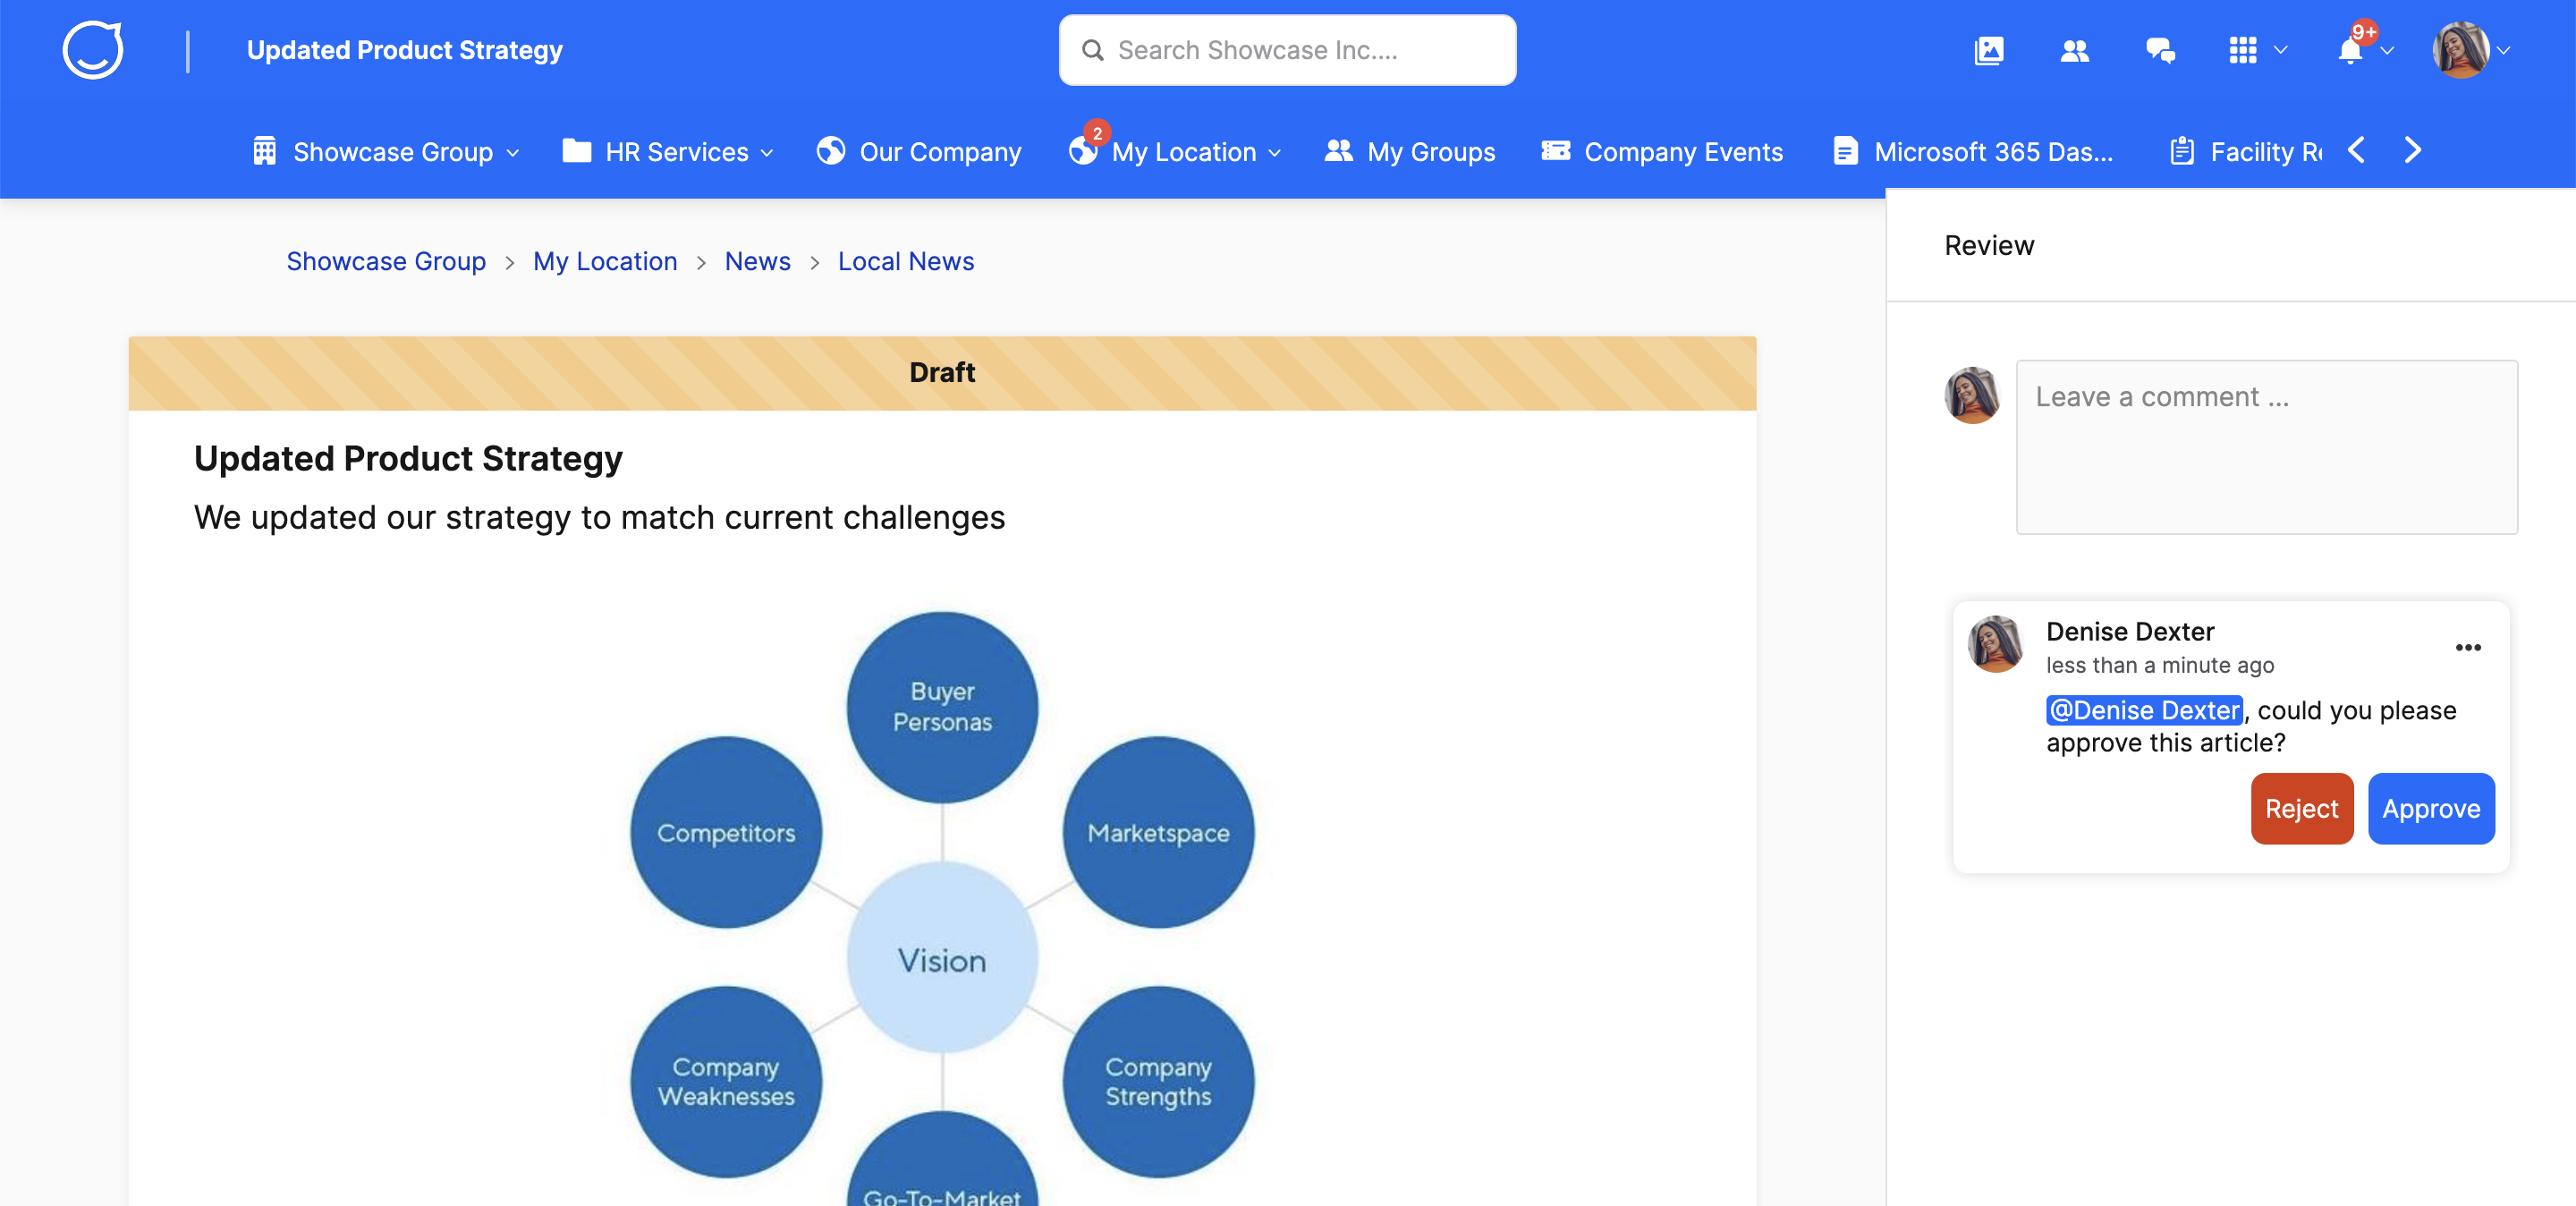This screenshot has height=1206, width=2576.
Task: Expand the HR Services dropdown chevron
Action: [x=767, y=153]
